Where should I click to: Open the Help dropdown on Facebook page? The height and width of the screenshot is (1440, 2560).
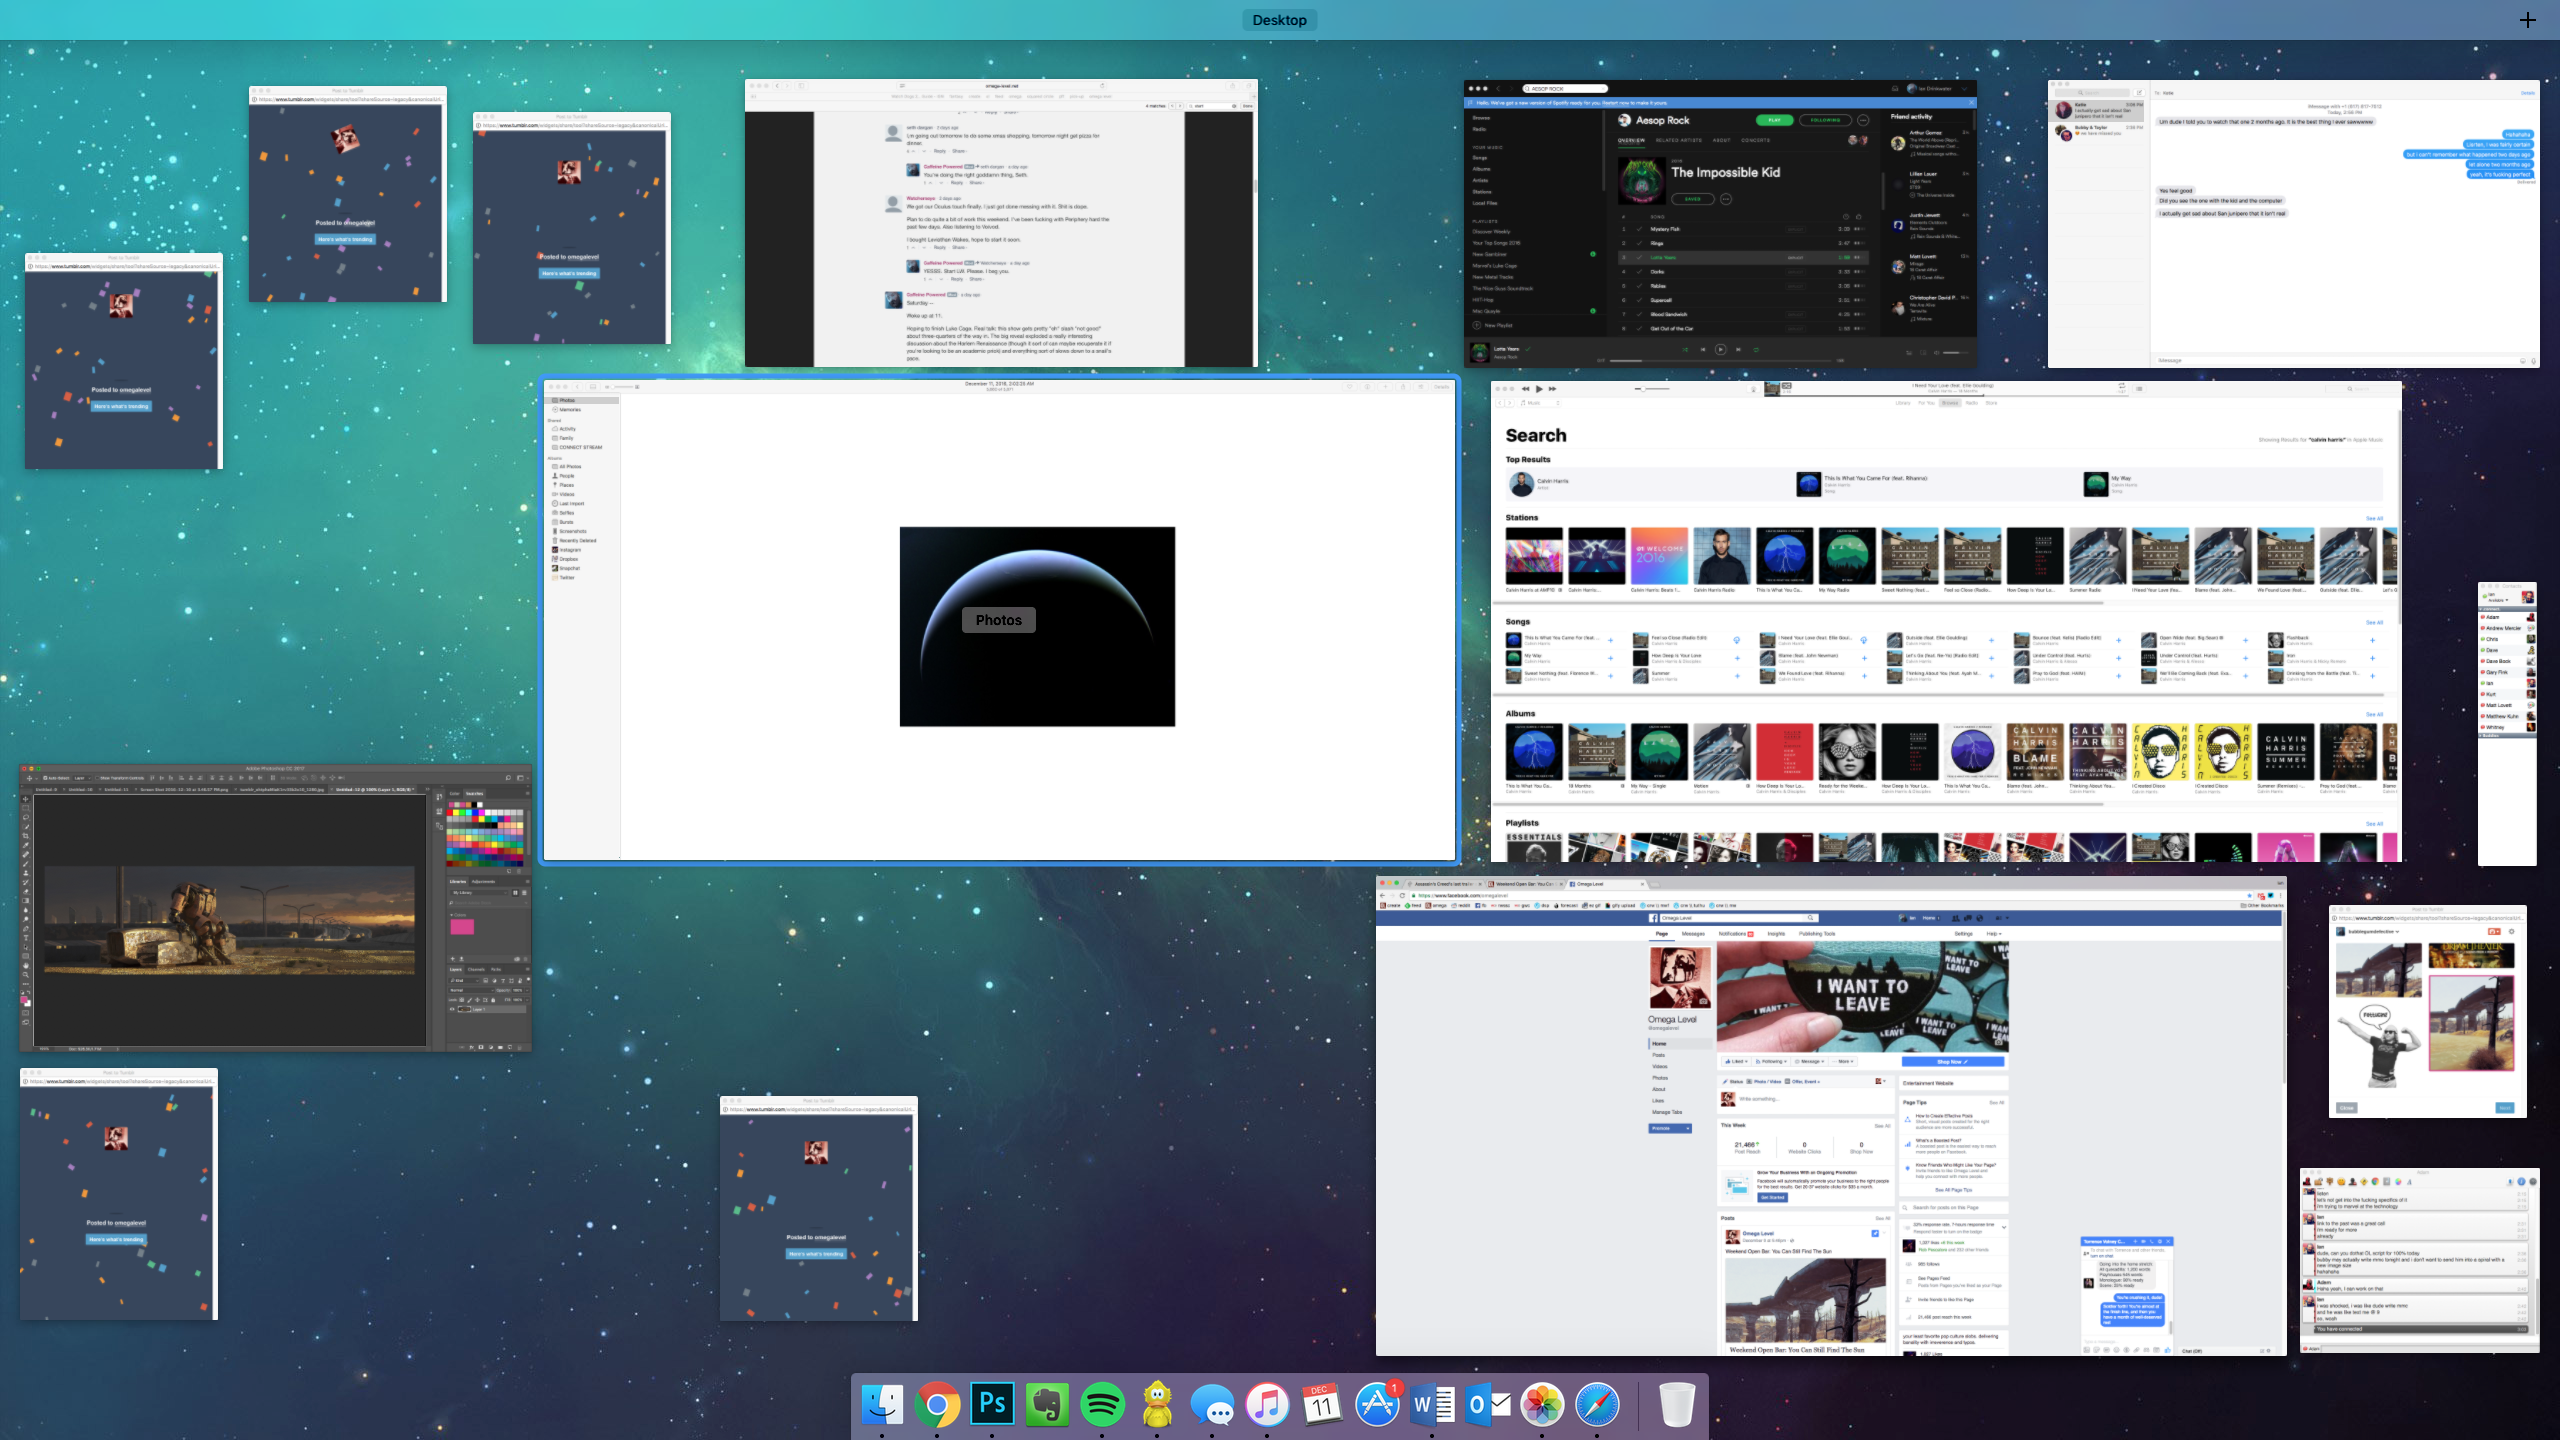tap(1994, 934)
